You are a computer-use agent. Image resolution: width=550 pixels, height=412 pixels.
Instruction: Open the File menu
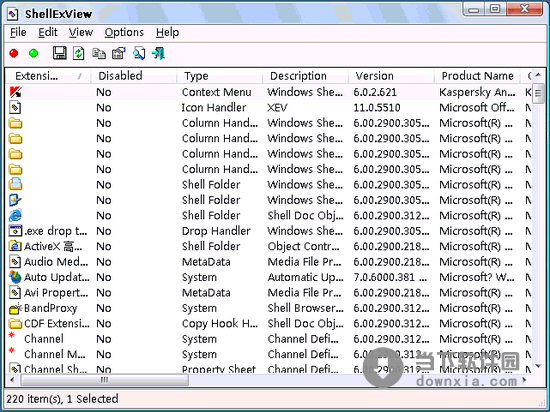(x=18, y=32)
